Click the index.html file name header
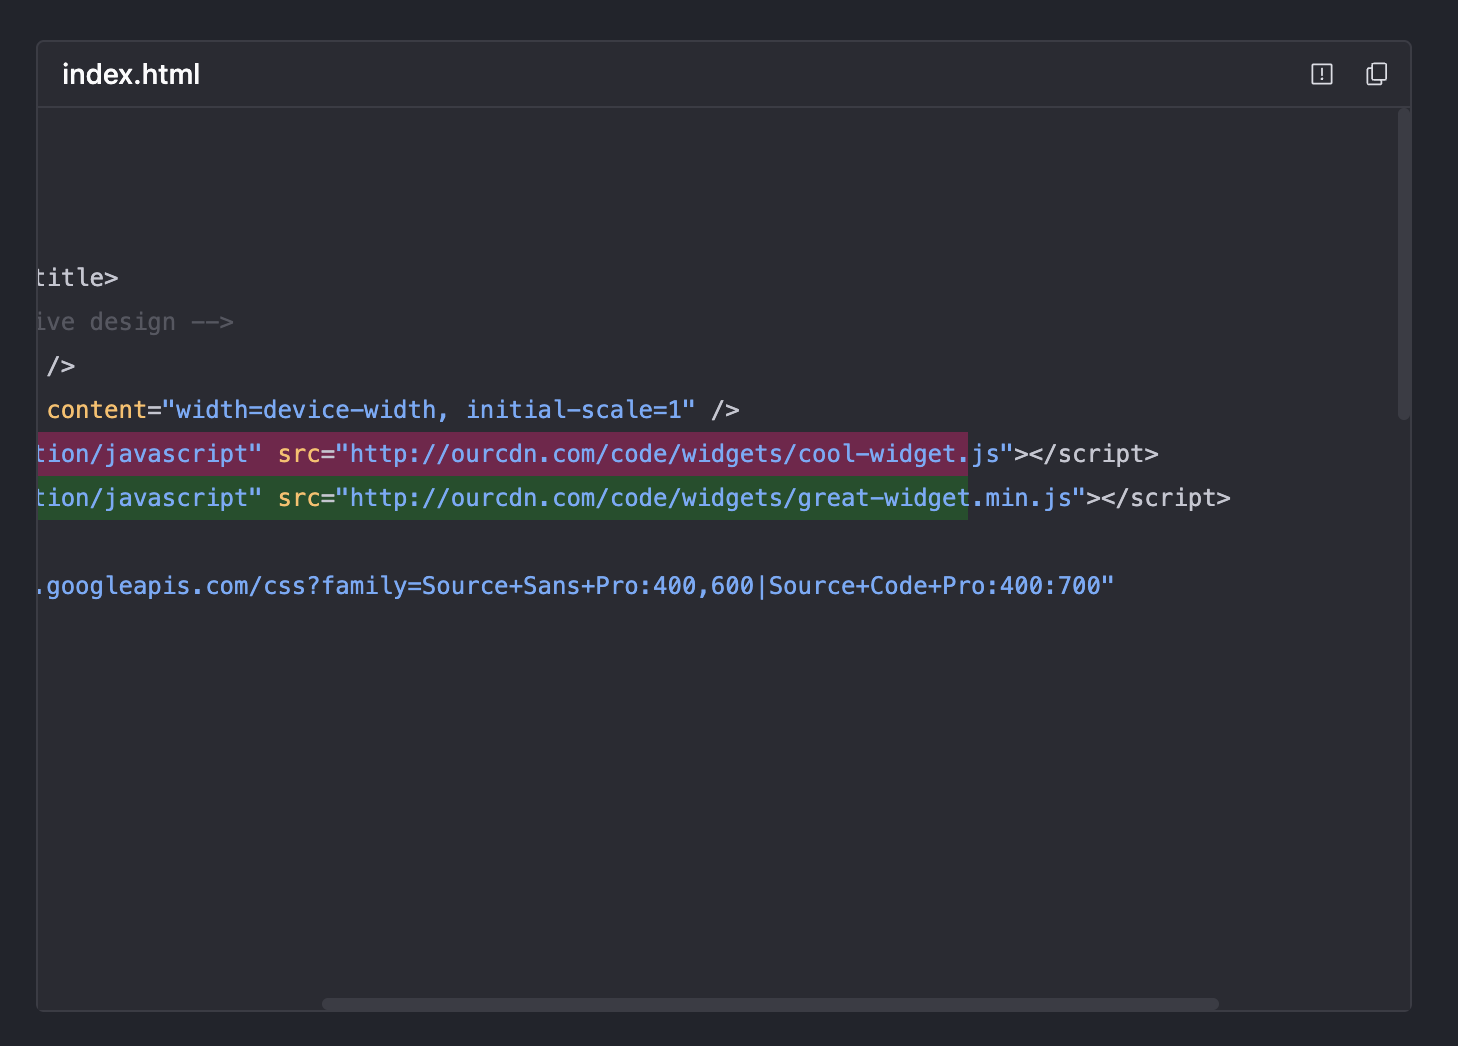This screenshot has height=1046, width=1458. click(x=131, y=75)
